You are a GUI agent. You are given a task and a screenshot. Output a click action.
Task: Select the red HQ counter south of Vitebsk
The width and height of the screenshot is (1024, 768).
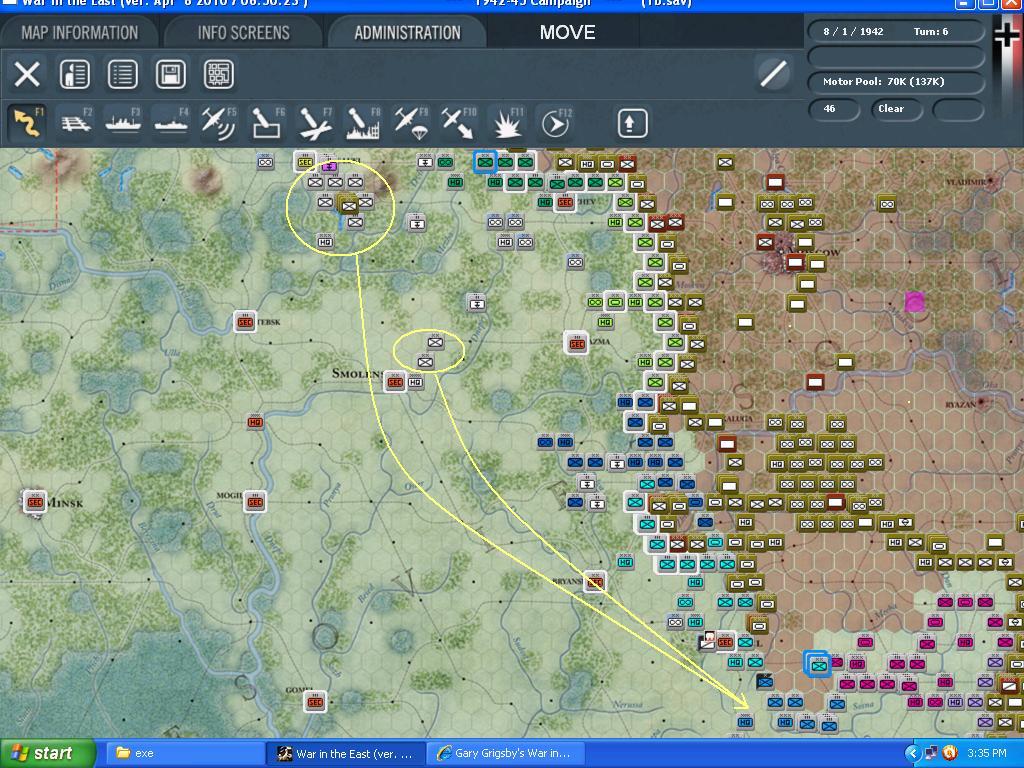pyautogui.click(x=255, y=423)
